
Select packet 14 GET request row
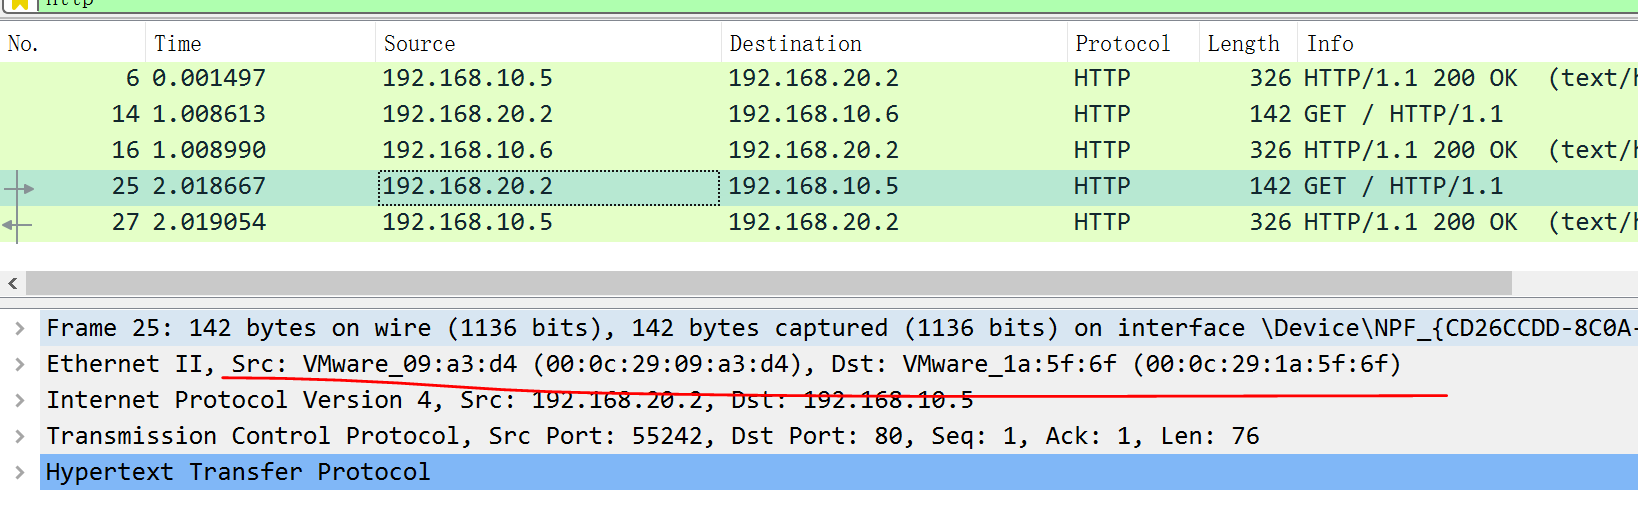600,114
